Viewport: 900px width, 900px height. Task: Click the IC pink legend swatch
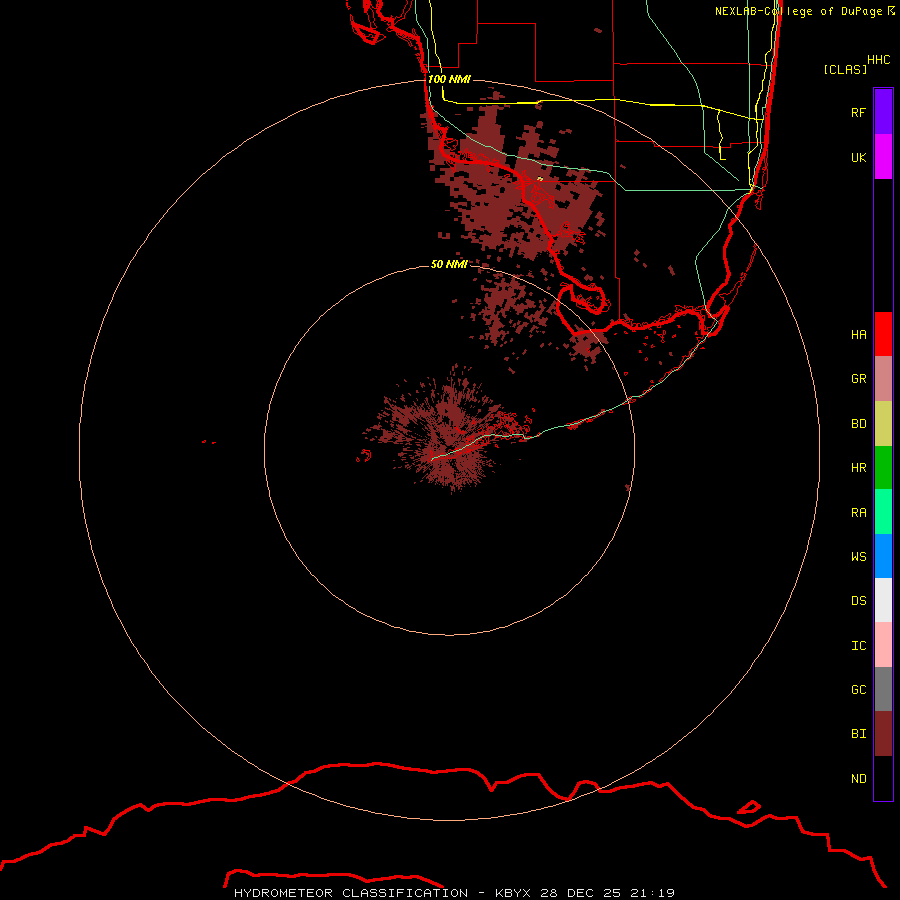point(883,645)
